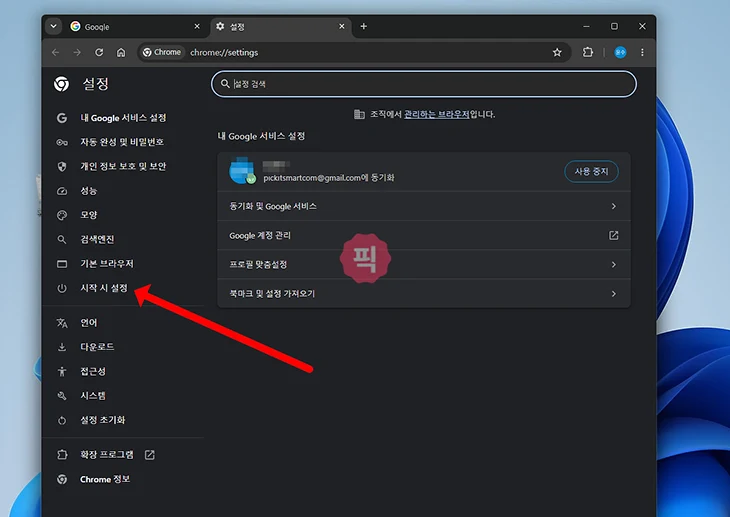Open a new tab with plus button

[x=364, y=27]
